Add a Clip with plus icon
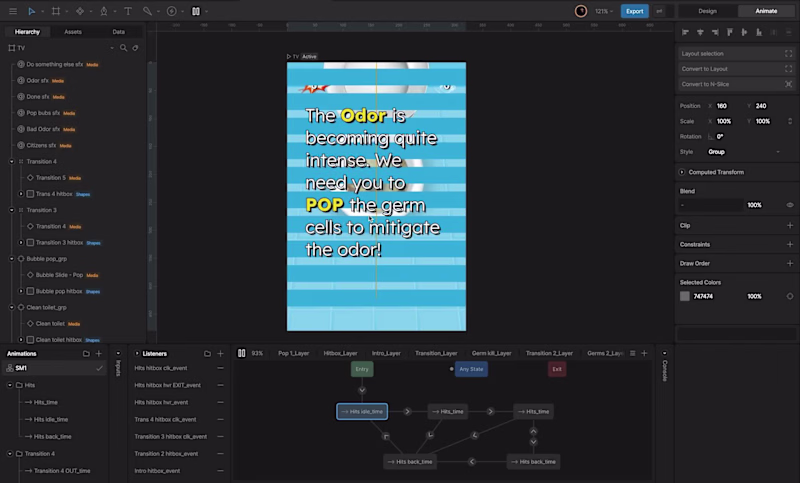This screenshot has width=800, height=483. (x=790, y=225)
